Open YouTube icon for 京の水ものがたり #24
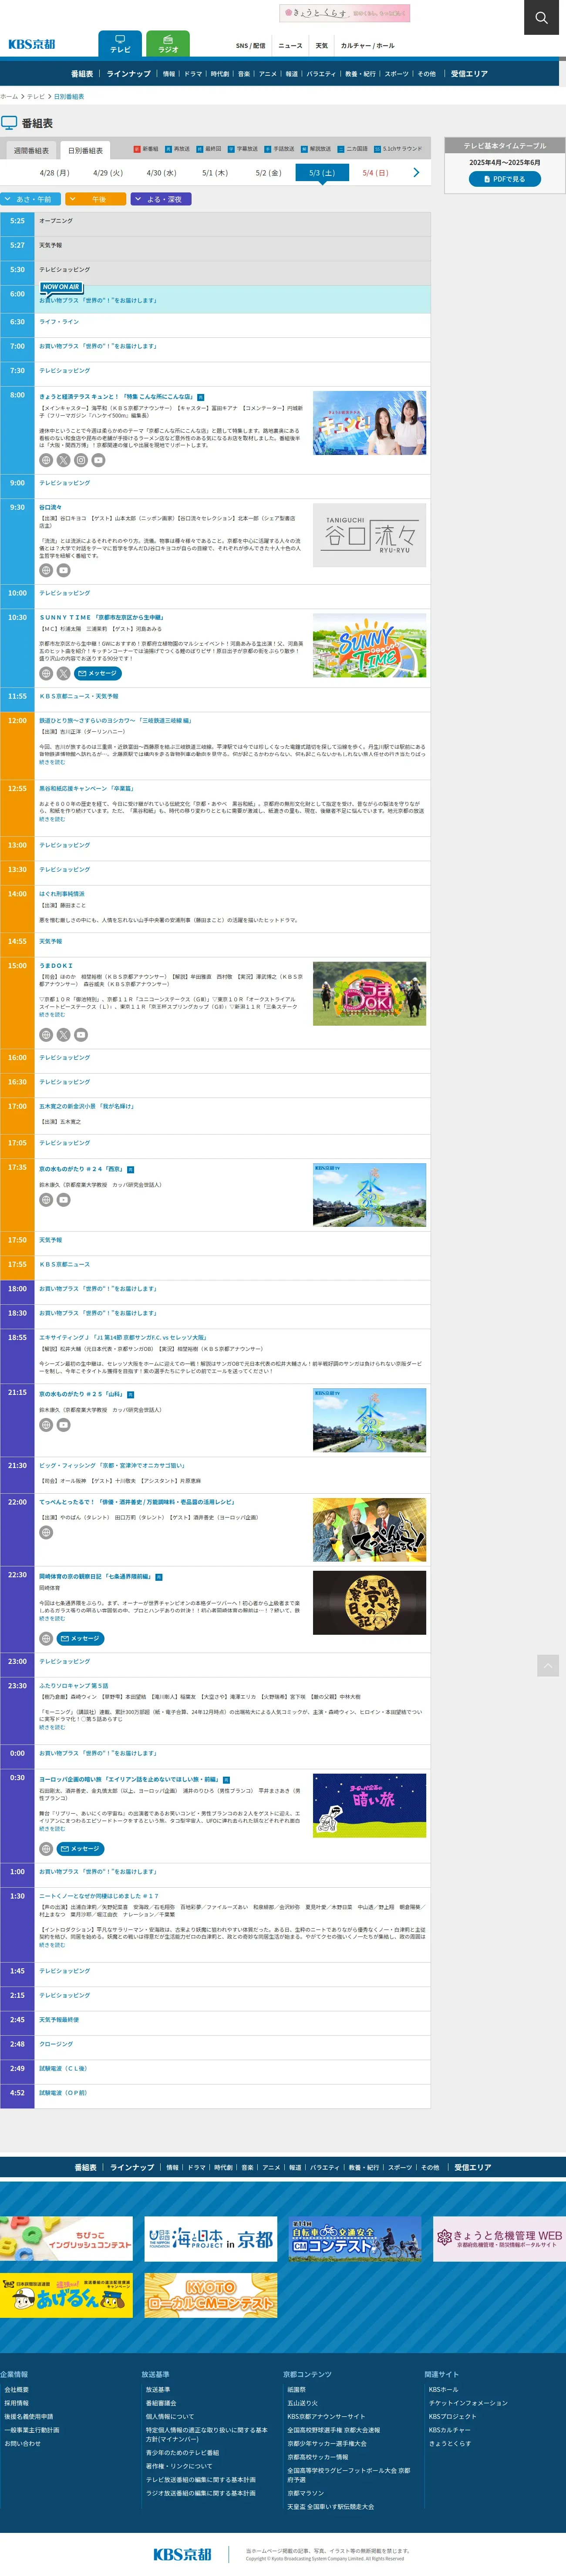 coord(63,1199)
